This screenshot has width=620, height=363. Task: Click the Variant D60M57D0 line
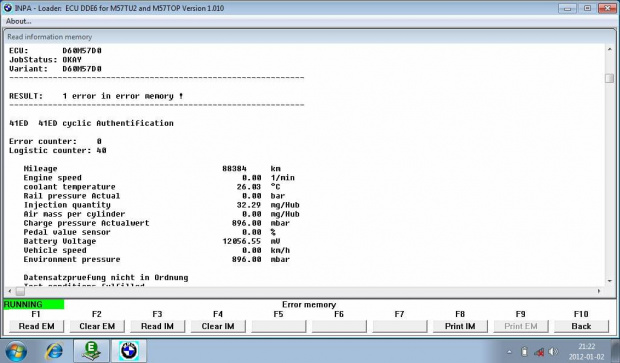tap(55, 69)
